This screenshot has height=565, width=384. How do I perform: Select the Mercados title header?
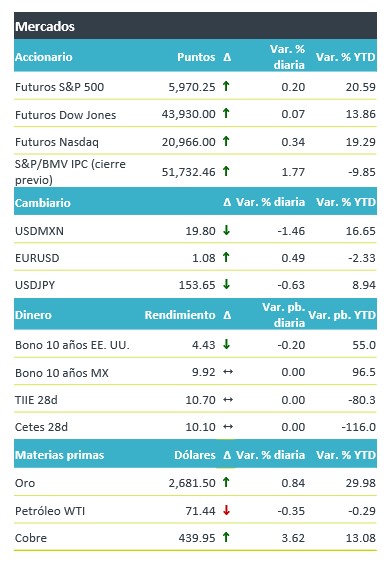pos(45,27)
